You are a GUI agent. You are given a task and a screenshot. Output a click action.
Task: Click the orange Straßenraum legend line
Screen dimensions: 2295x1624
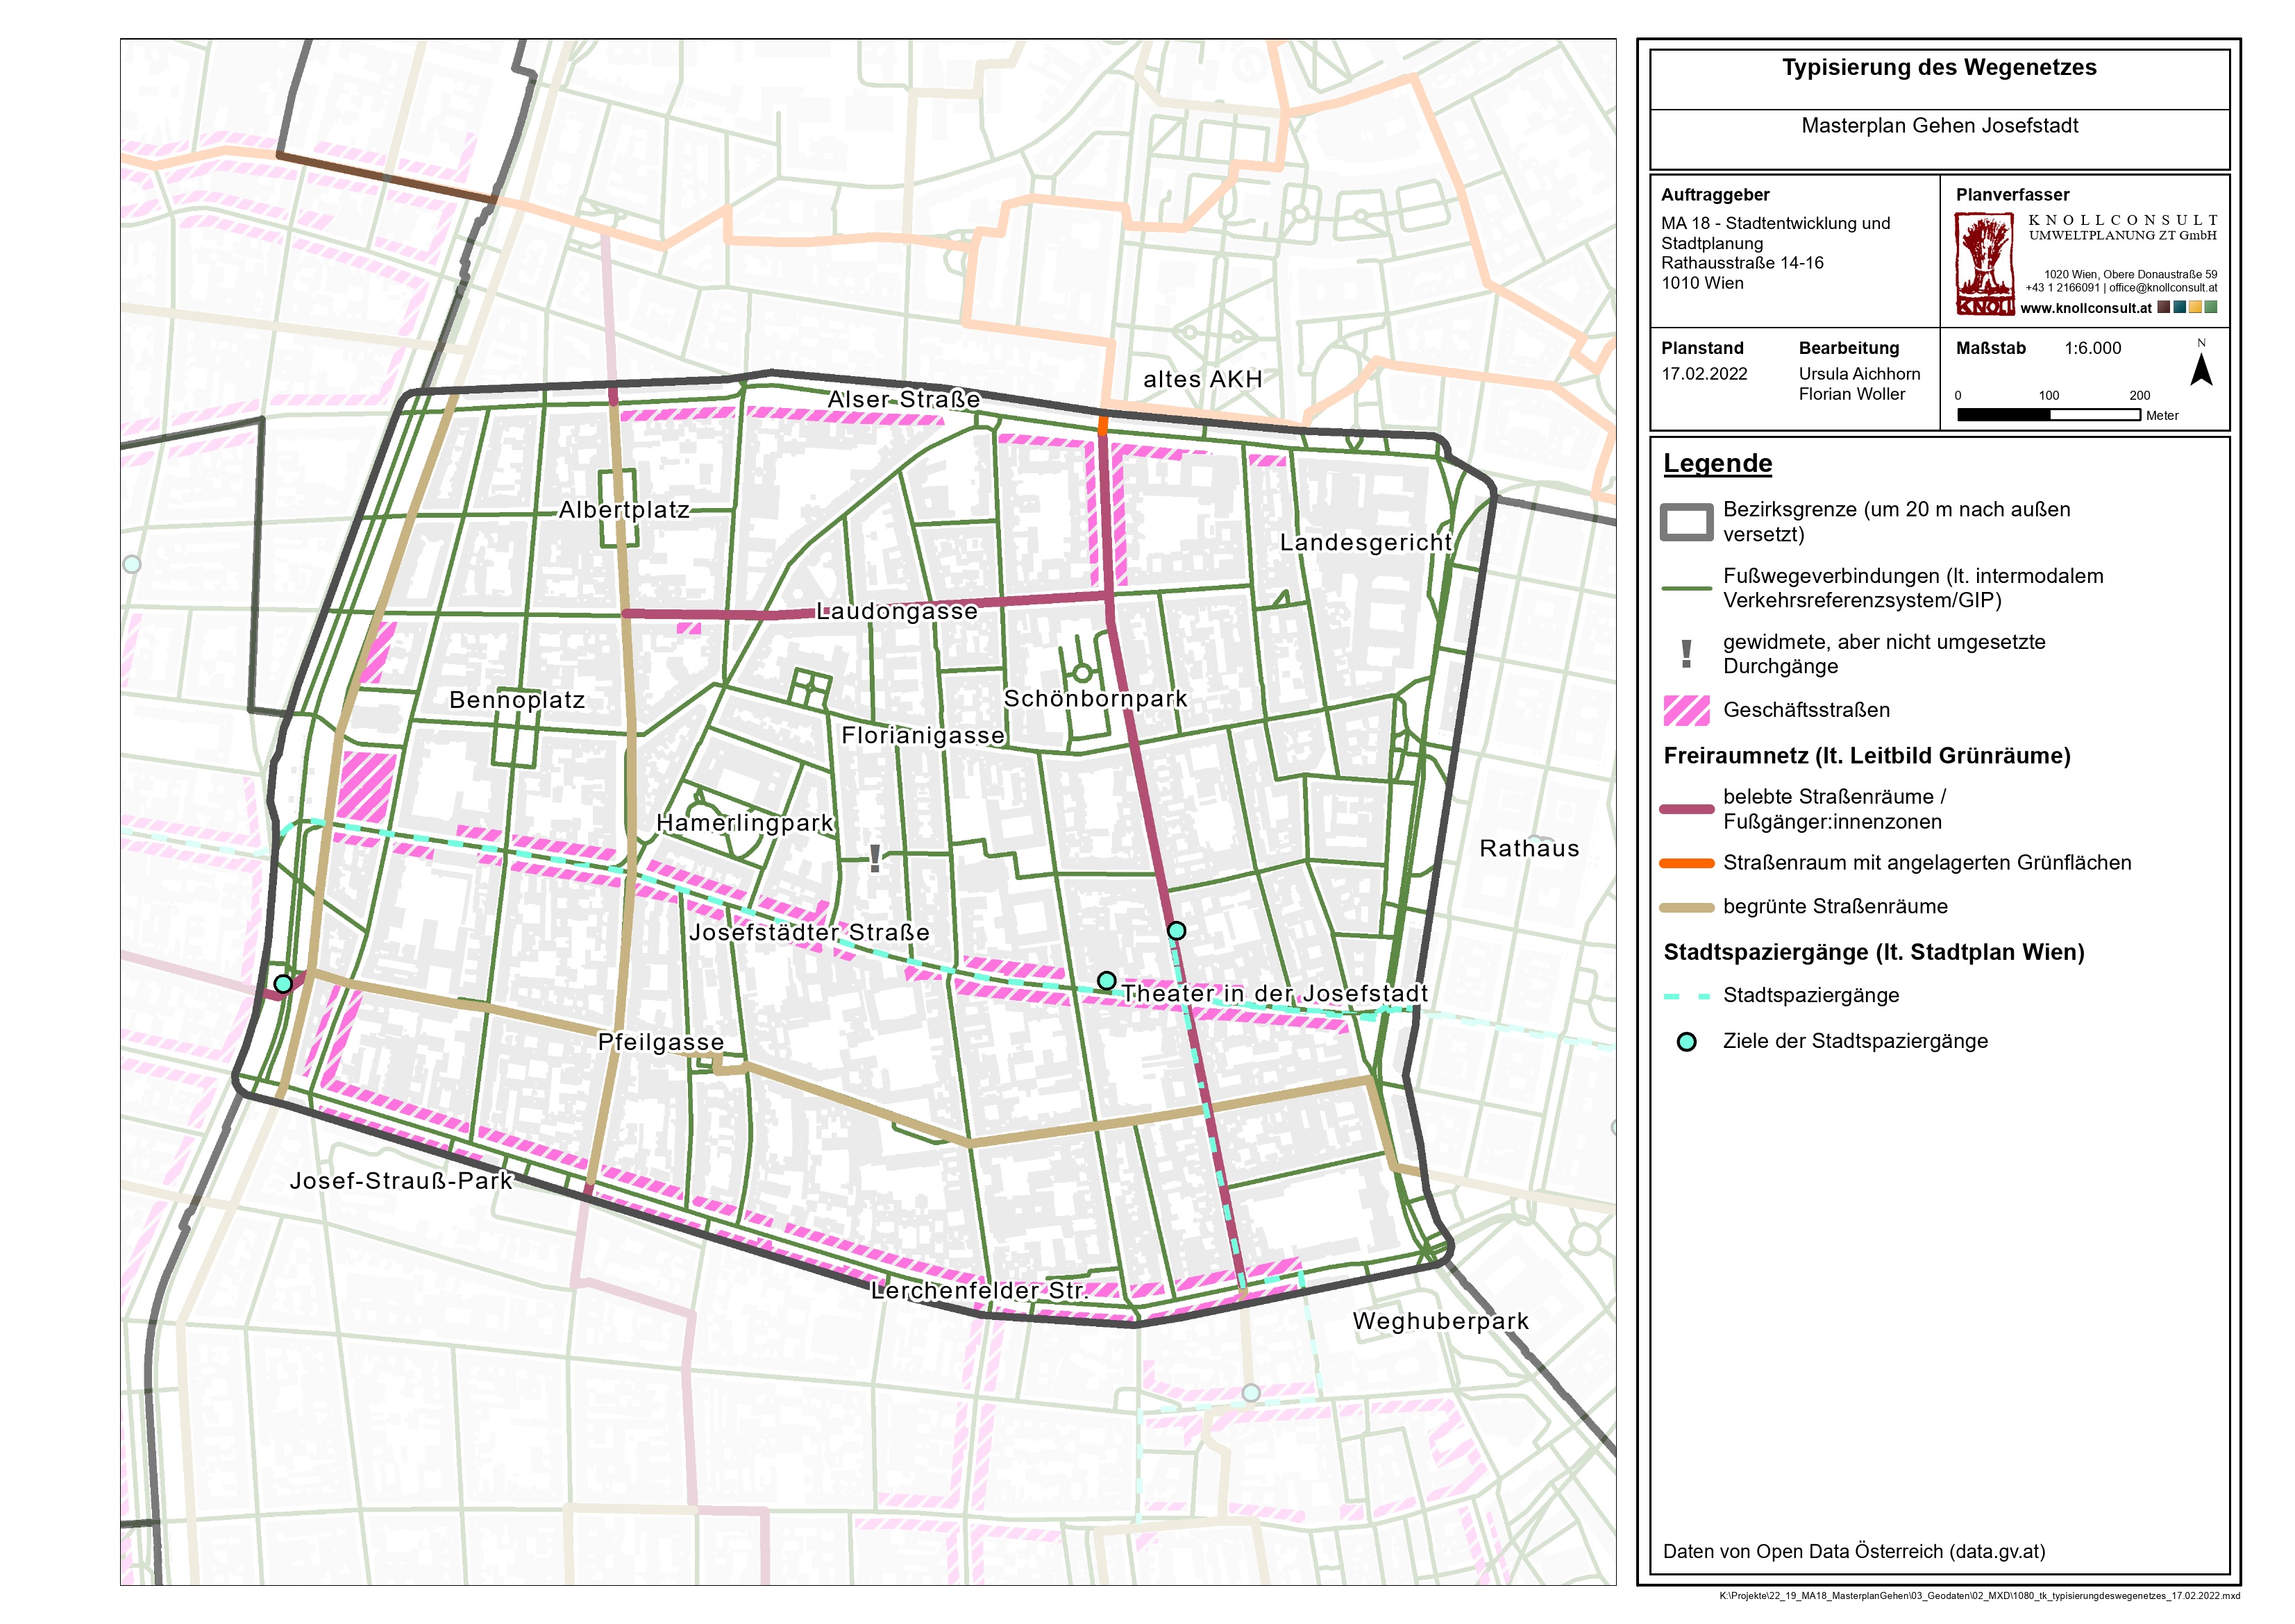click(x=1687, y=863)
